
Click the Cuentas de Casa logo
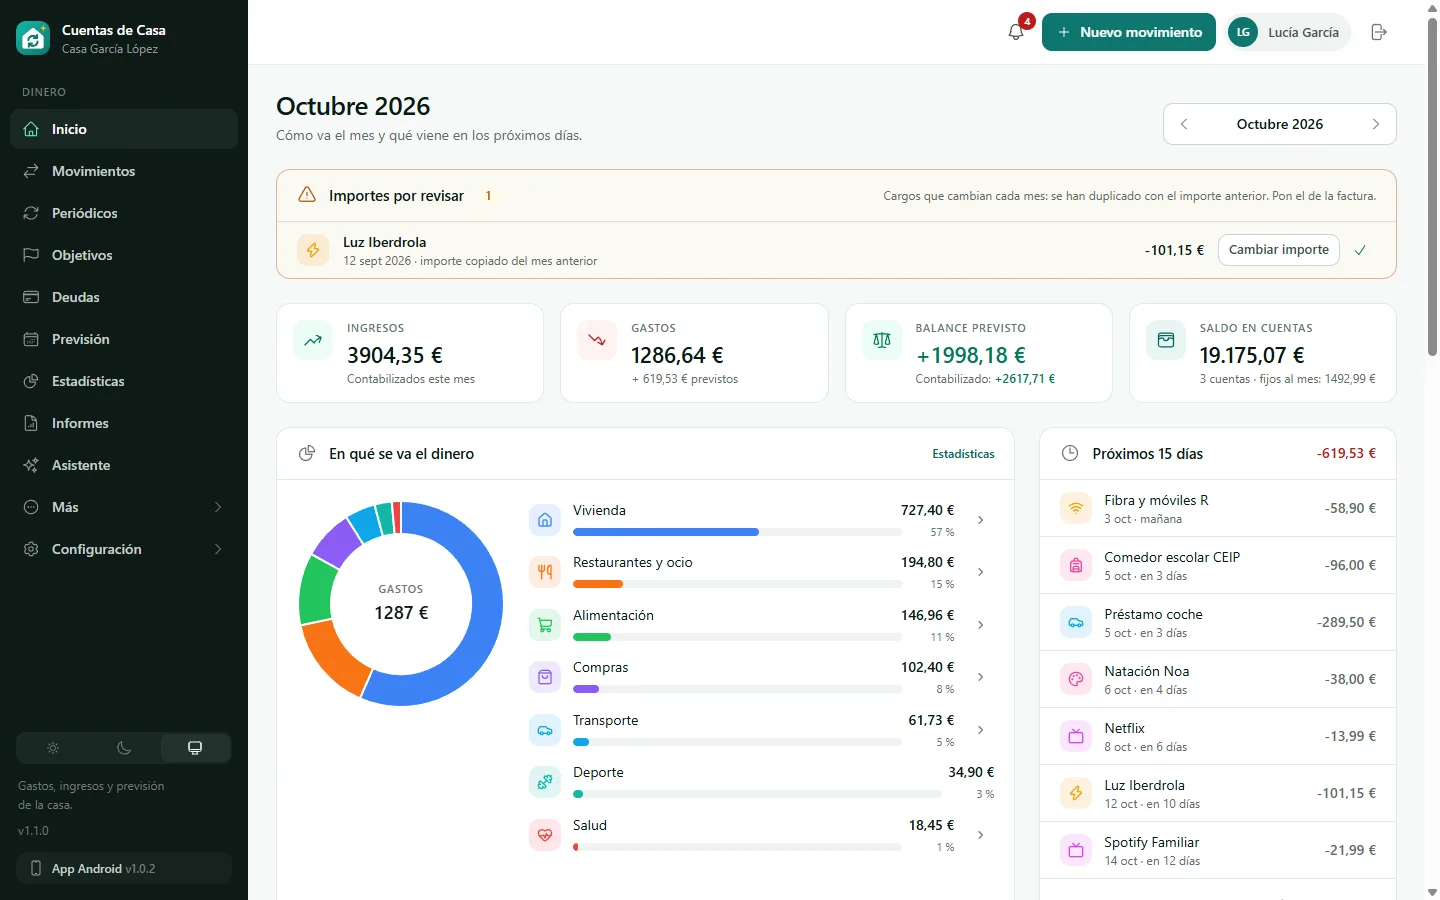[33, 38]
